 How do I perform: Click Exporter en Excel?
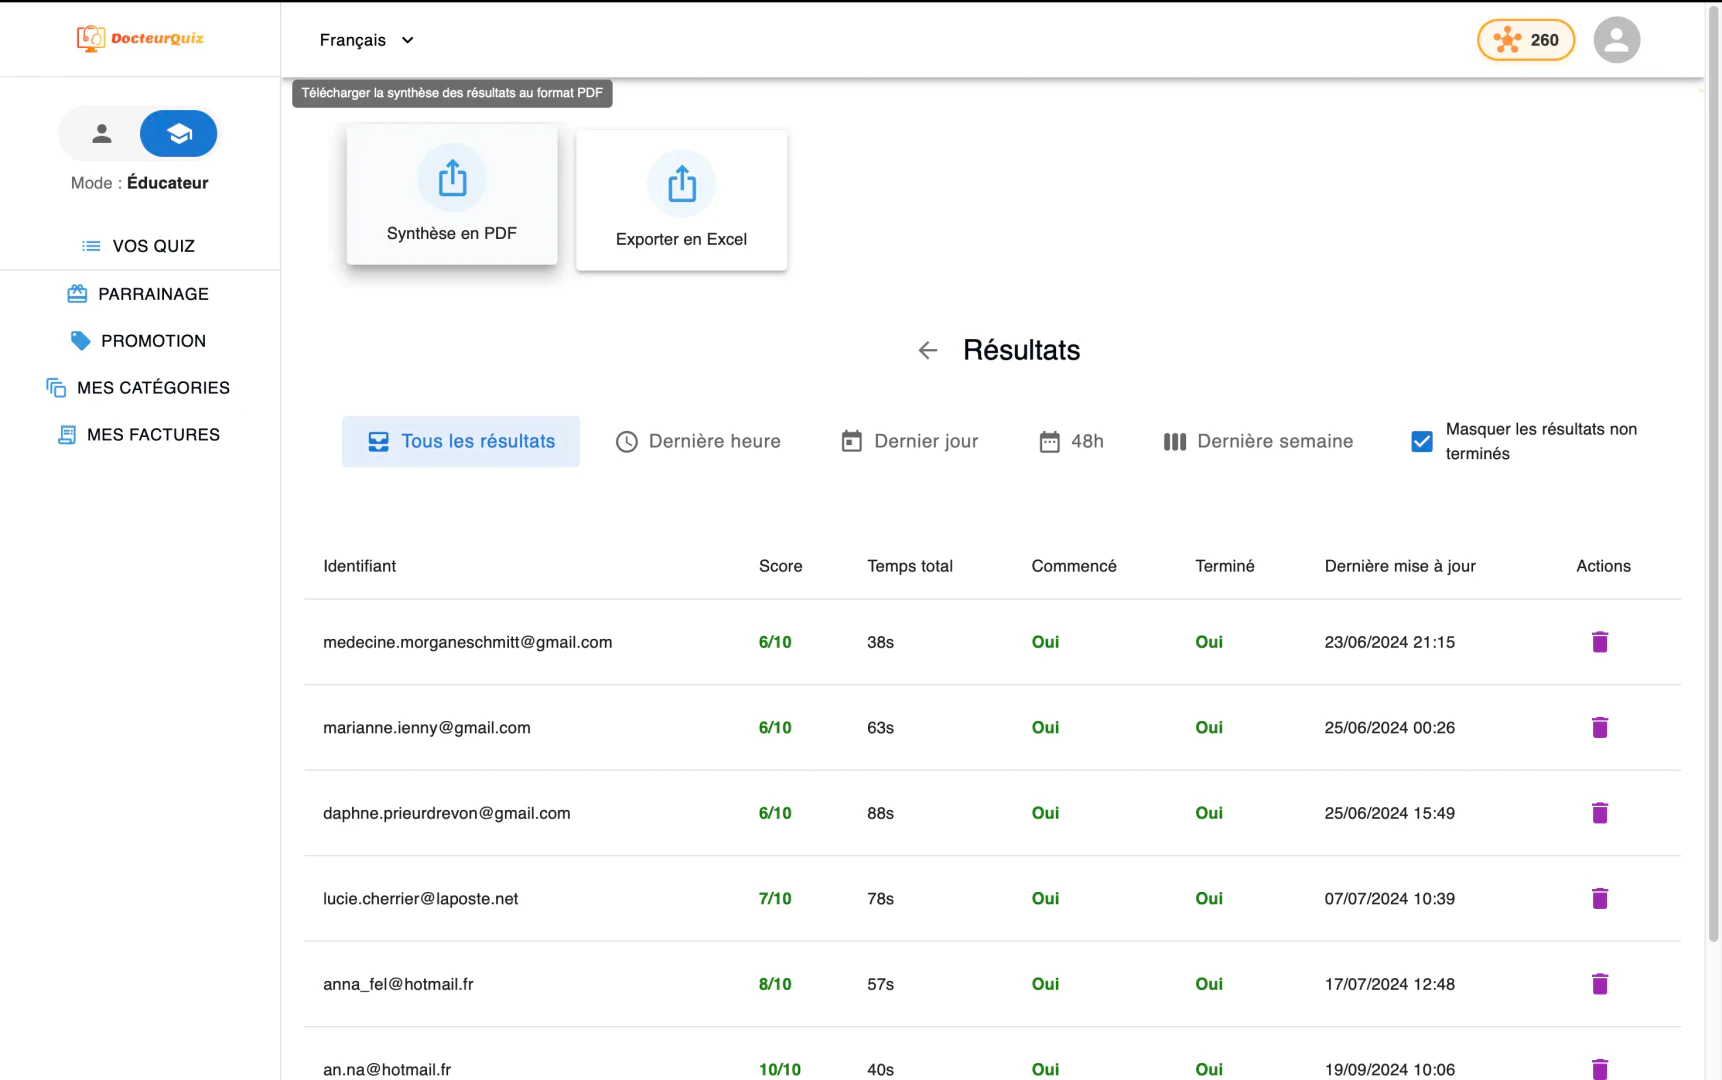click(681, 200)
